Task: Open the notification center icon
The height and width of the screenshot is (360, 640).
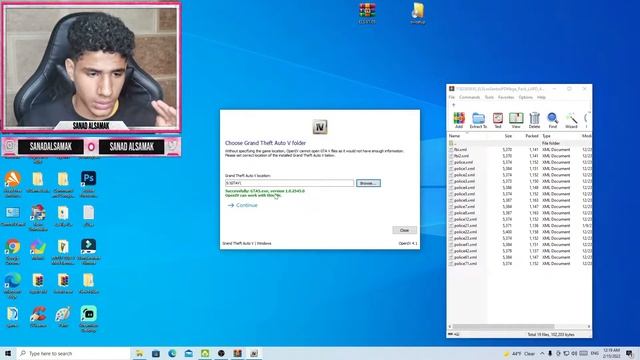Action: tap(630, 353)
